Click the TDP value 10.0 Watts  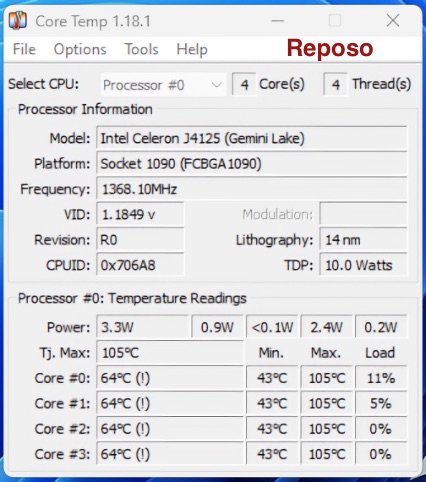363,265
